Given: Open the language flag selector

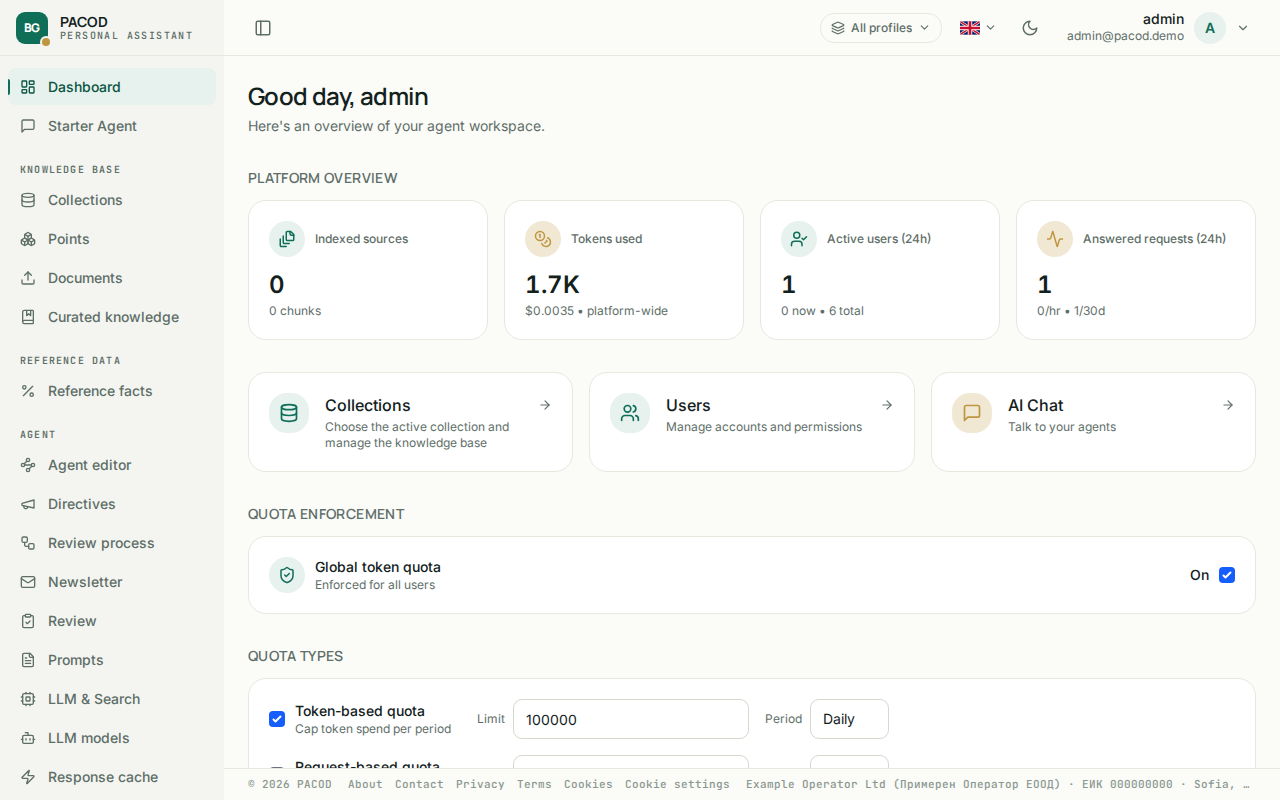Looking at the screenshot, I should click(977, 28).
